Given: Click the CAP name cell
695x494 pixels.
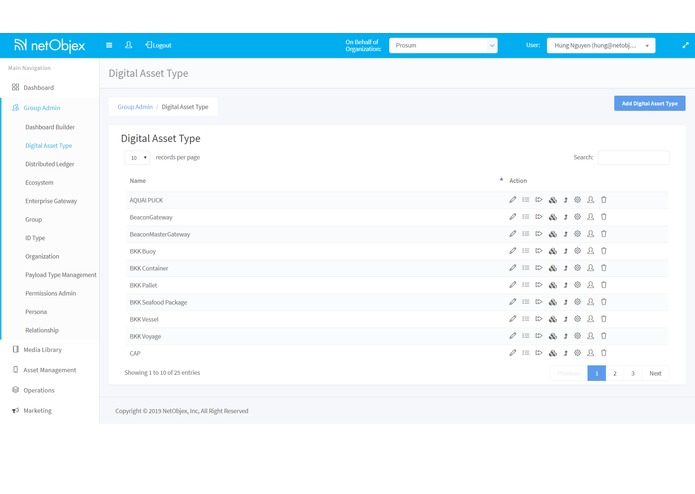Looking at the screenshot, I should pos(135,354).
